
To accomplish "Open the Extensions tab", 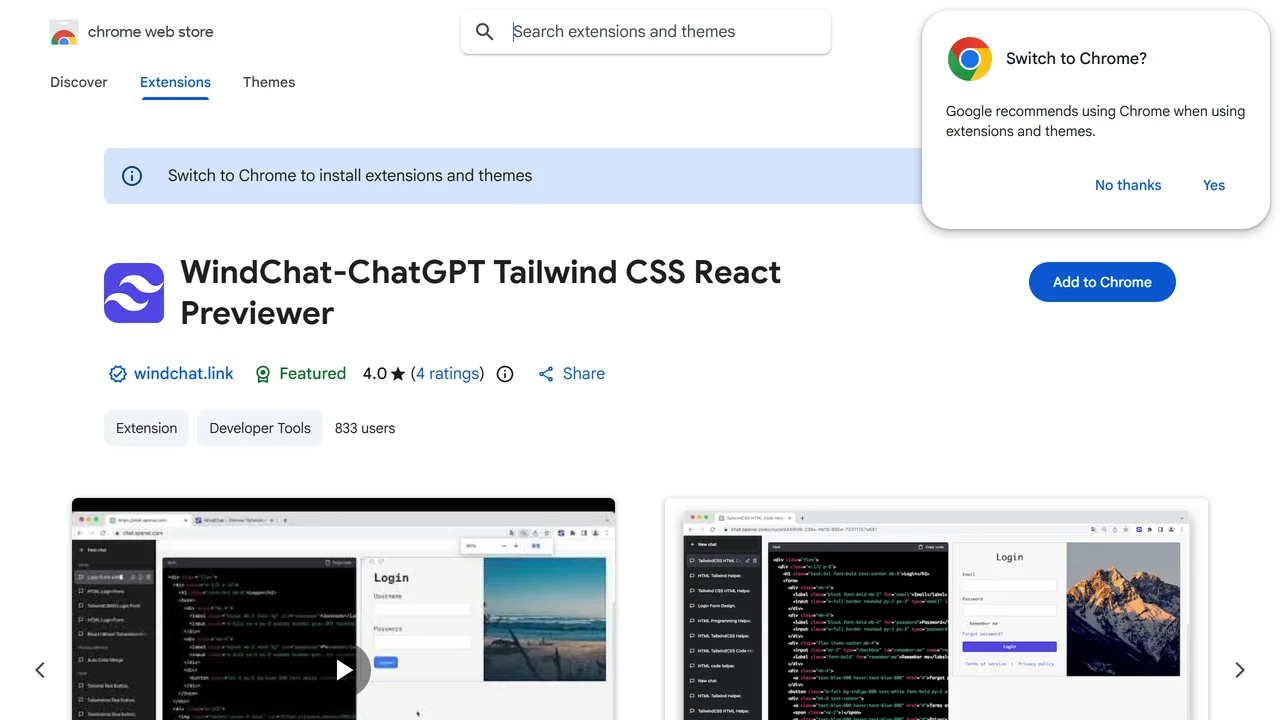I will coord(175,82).
